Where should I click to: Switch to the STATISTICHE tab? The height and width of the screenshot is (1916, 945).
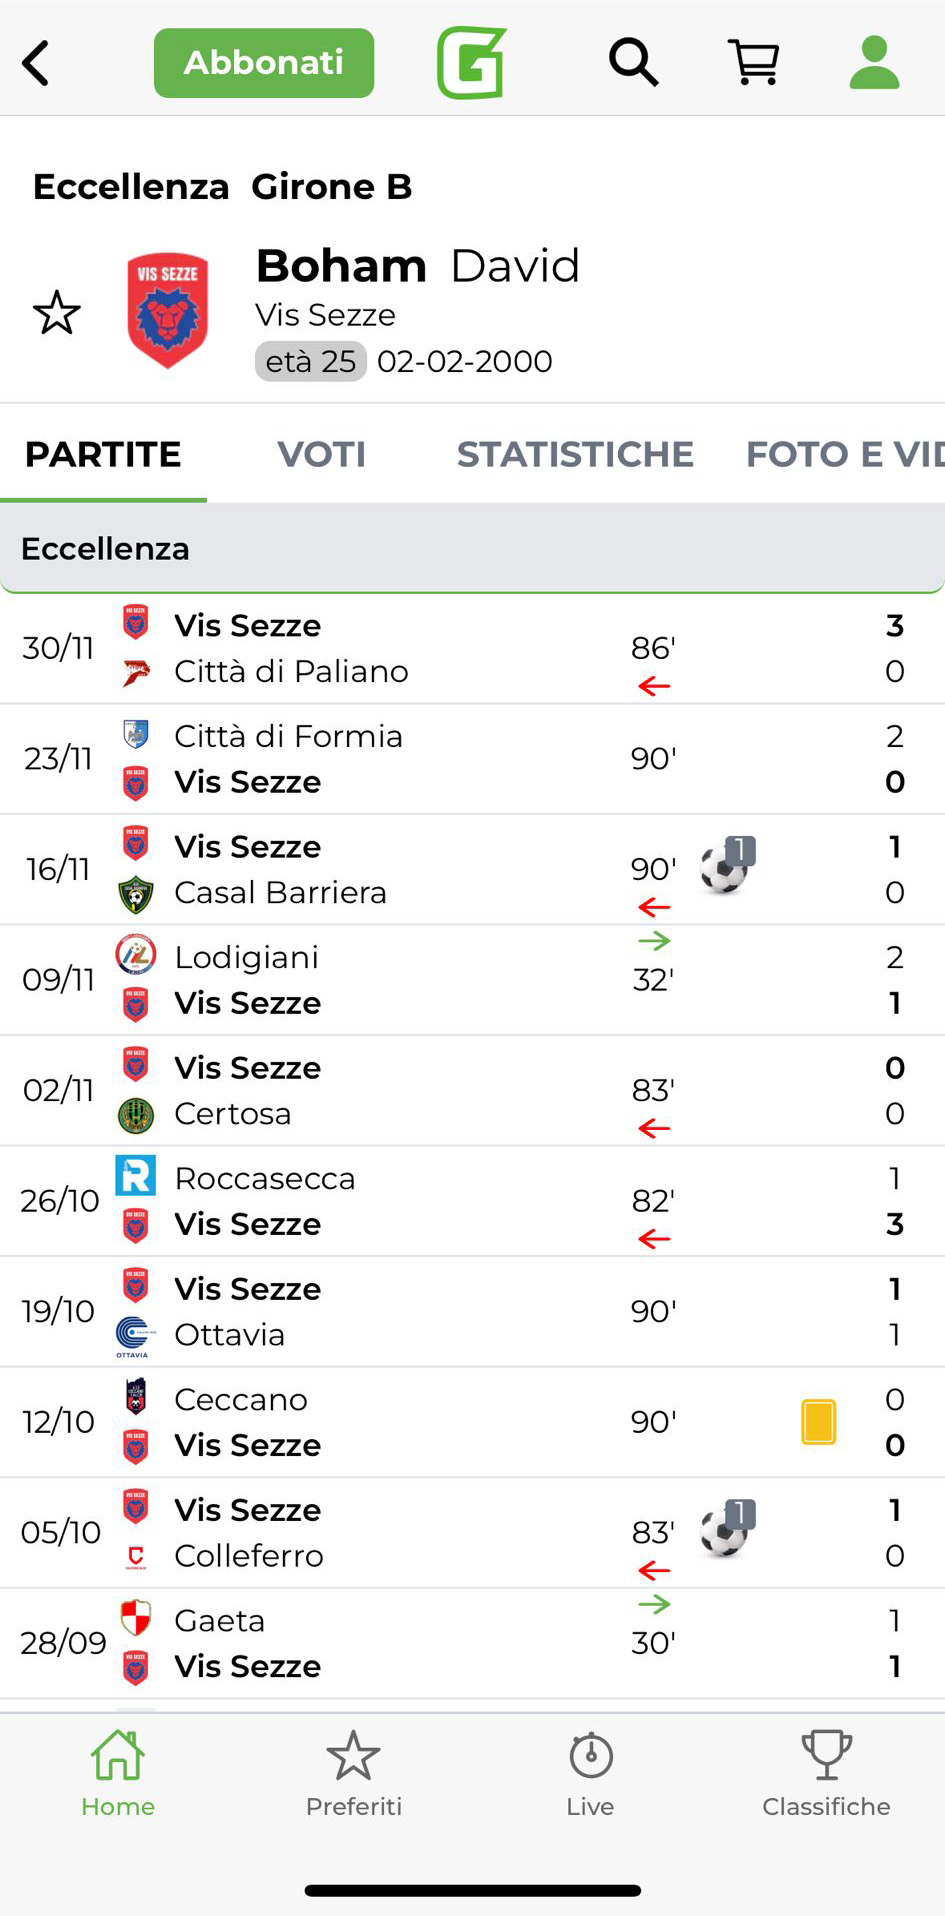pos(575,454)
